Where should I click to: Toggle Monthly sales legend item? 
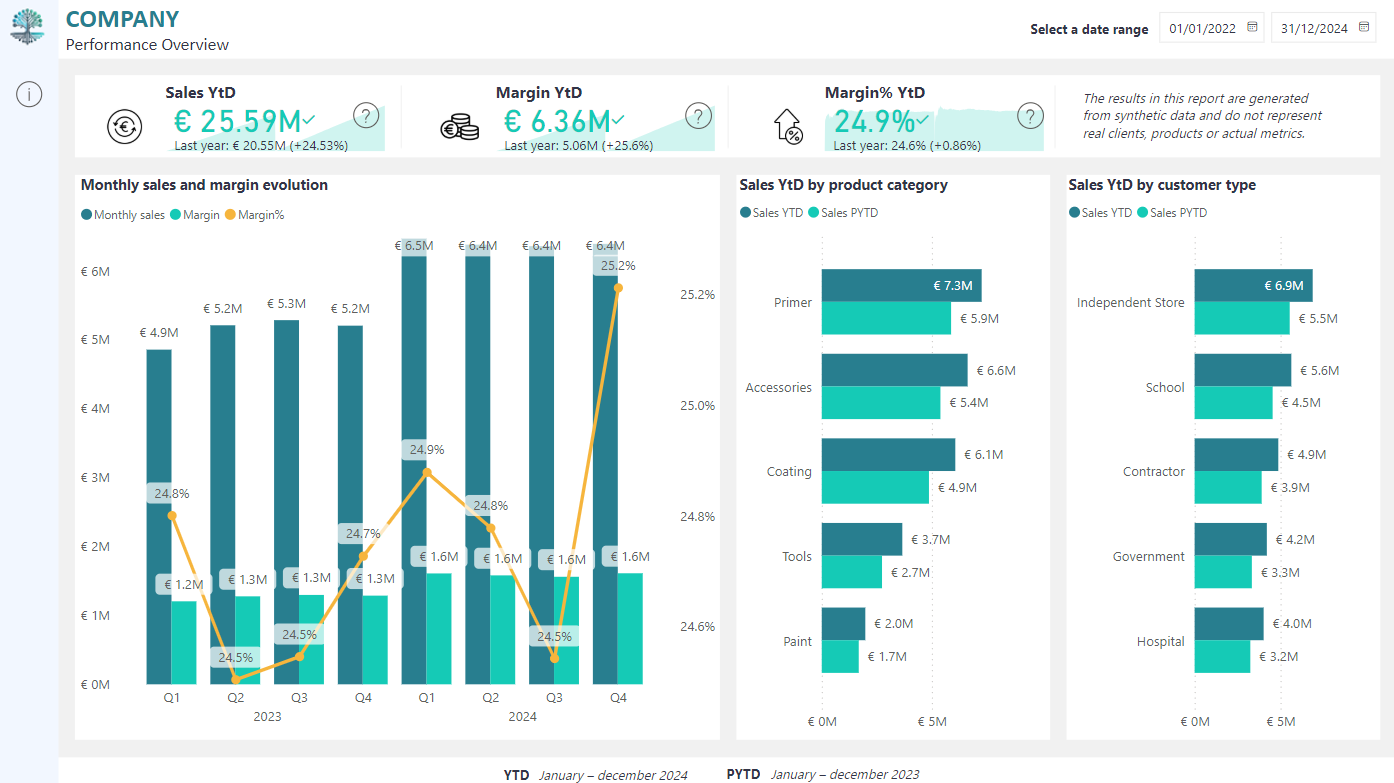[123, 215]
